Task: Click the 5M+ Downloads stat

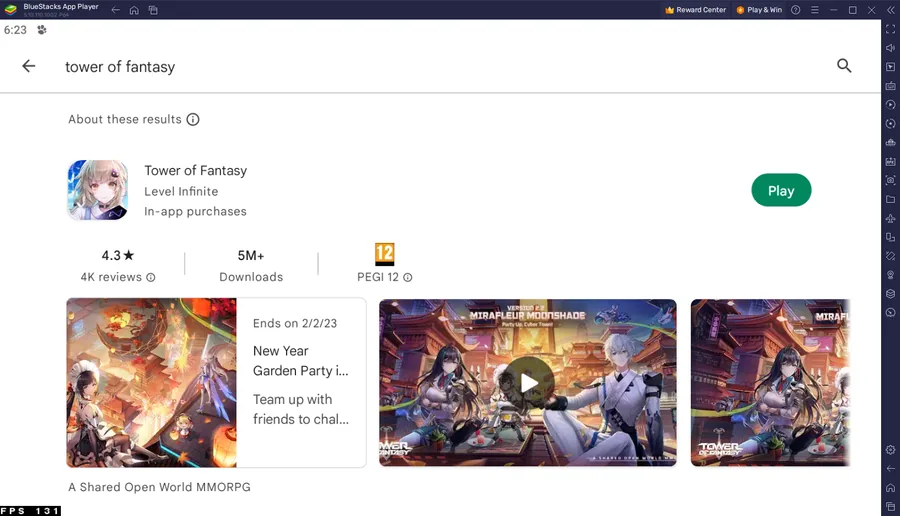Action: pos(251,266)
